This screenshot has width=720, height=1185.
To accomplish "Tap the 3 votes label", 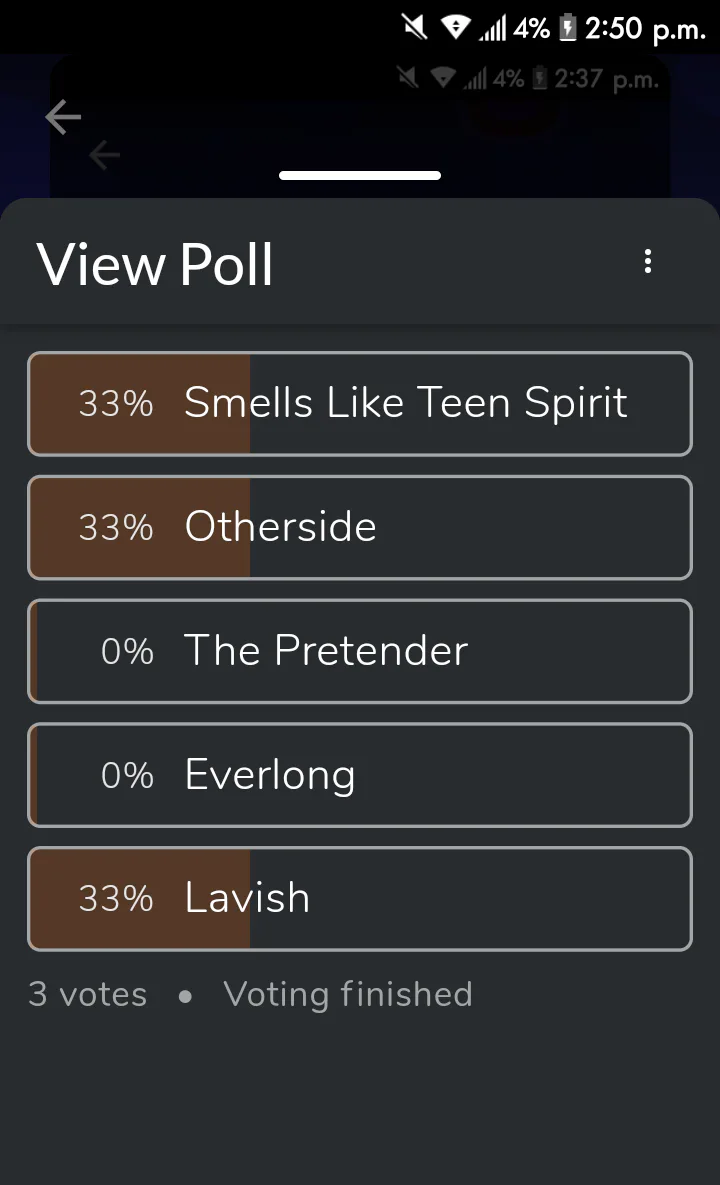I will click(x=88, y=995).
